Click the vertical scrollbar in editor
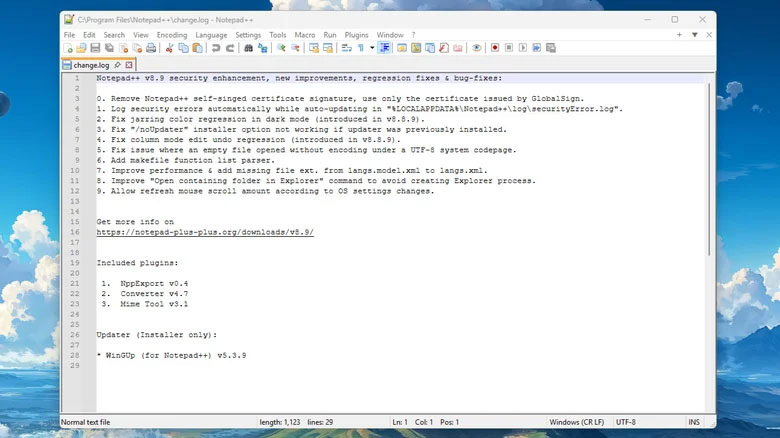The image size is (780, 438). [x=709, y=169]
